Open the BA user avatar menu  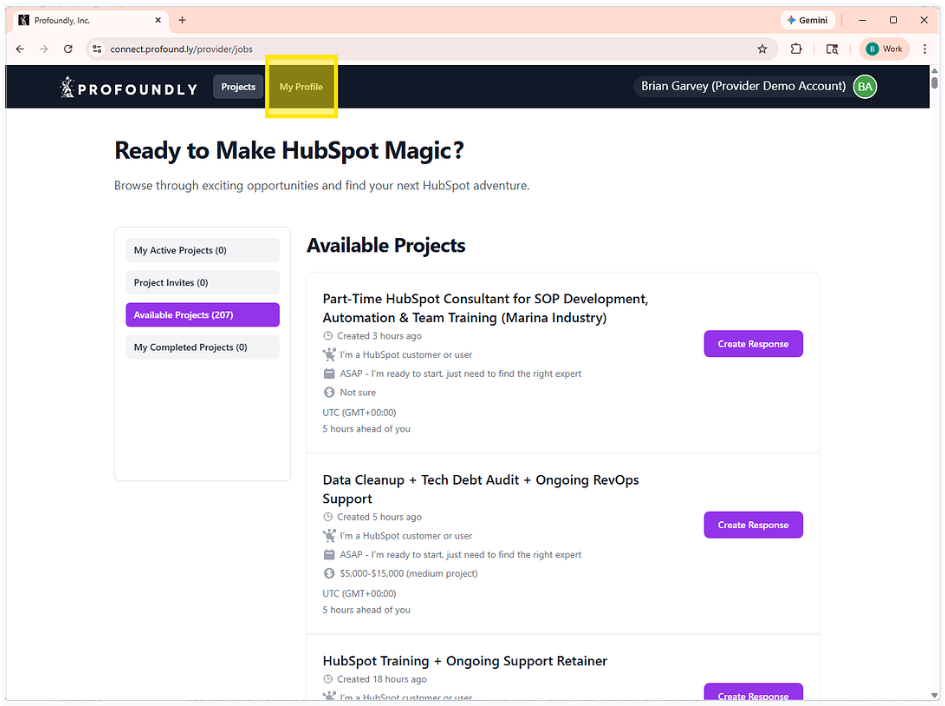865,87
